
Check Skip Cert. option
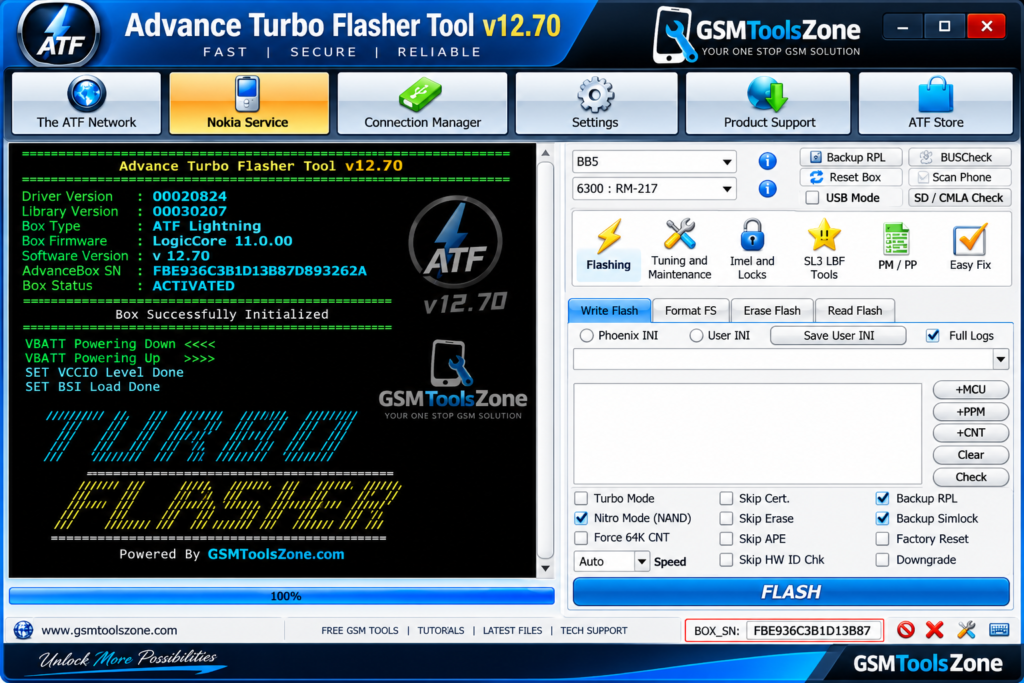click(726, 498)
